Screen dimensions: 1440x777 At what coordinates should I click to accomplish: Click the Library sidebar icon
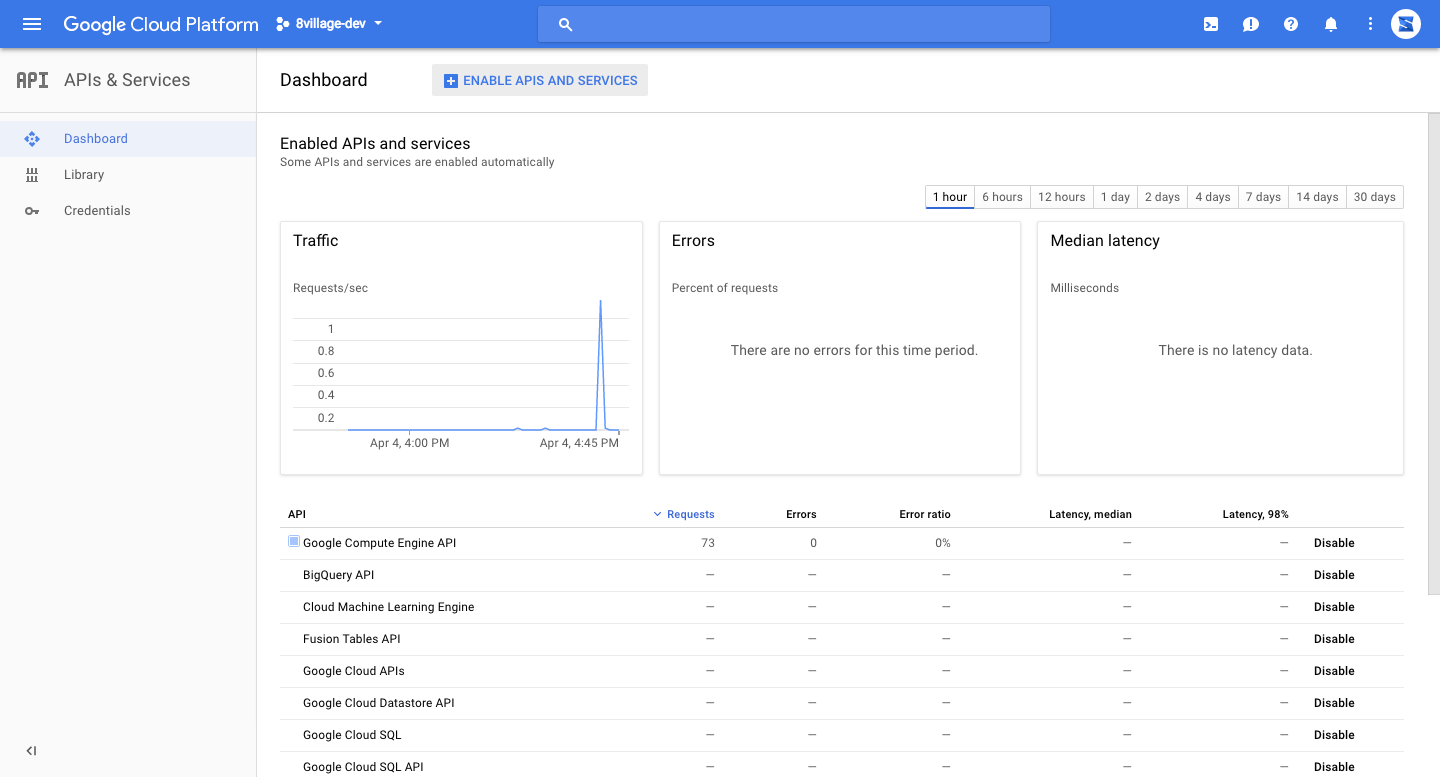32,175
